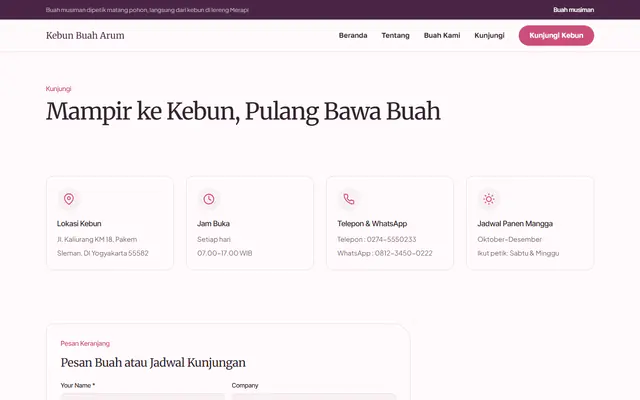Go to the Tentang page
Viewport: 640px width, 400px height.
click(x=396, y=36)
